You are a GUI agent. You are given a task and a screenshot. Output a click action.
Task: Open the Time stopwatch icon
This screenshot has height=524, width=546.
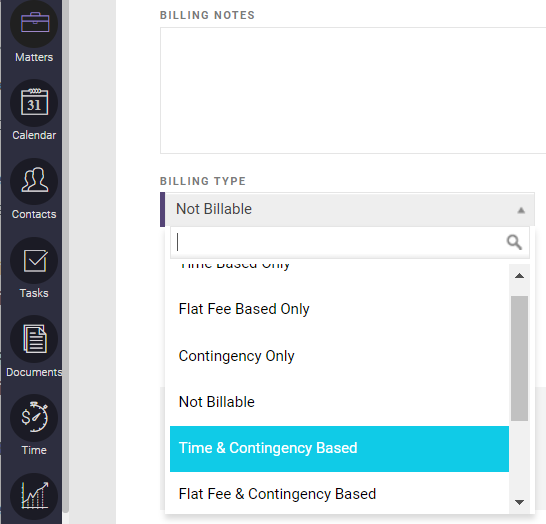[x=34, y=418]
